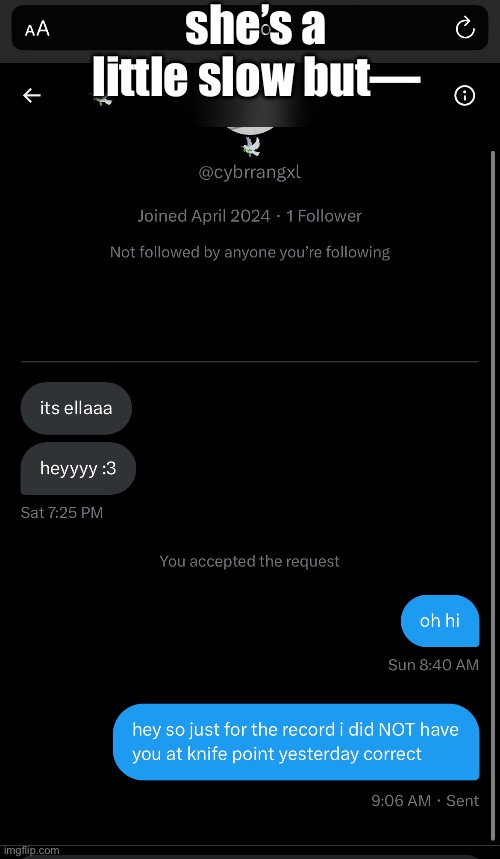Tap the "9:06 AM · Sent" status
Viewport: 500px width, 859px height.
(425, 800)
